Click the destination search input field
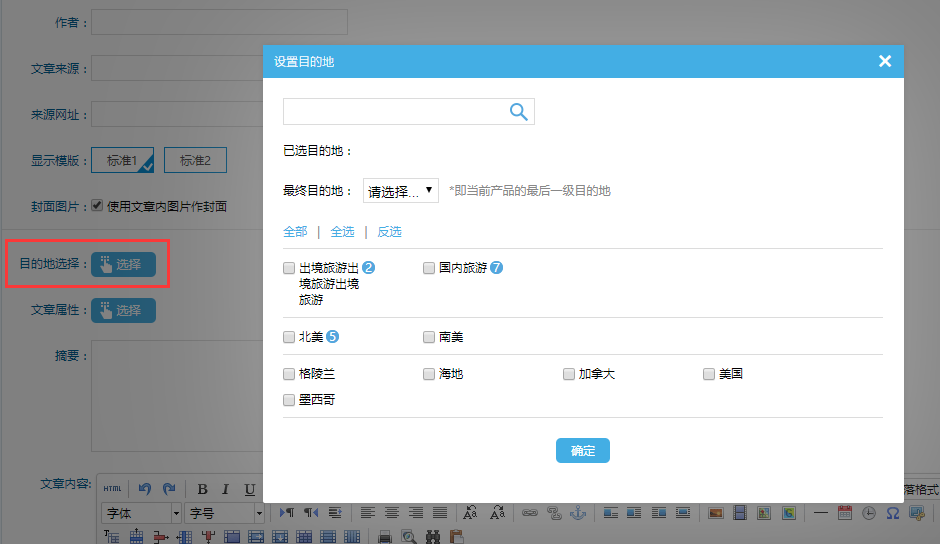The image size is (940, 544). pyautogui.click(x=395, y=112)
